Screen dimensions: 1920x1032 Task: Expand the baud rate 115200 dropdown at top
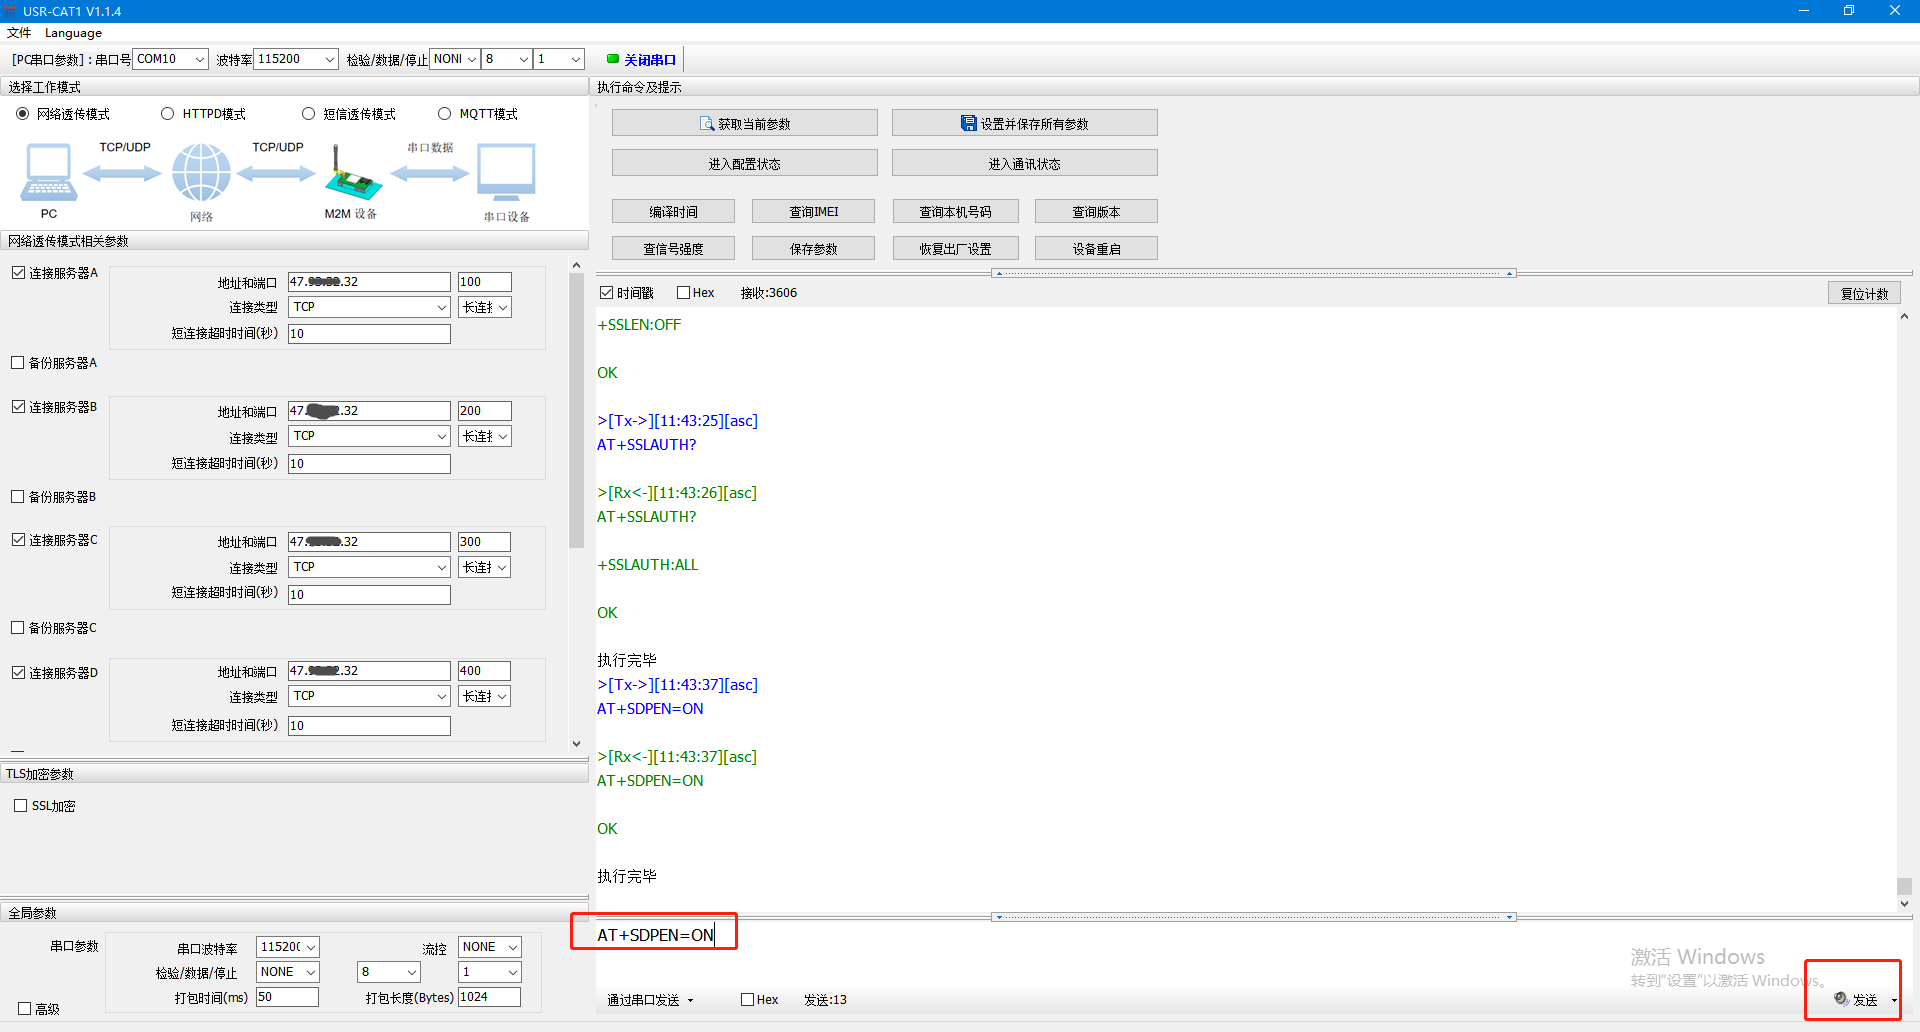329,60
